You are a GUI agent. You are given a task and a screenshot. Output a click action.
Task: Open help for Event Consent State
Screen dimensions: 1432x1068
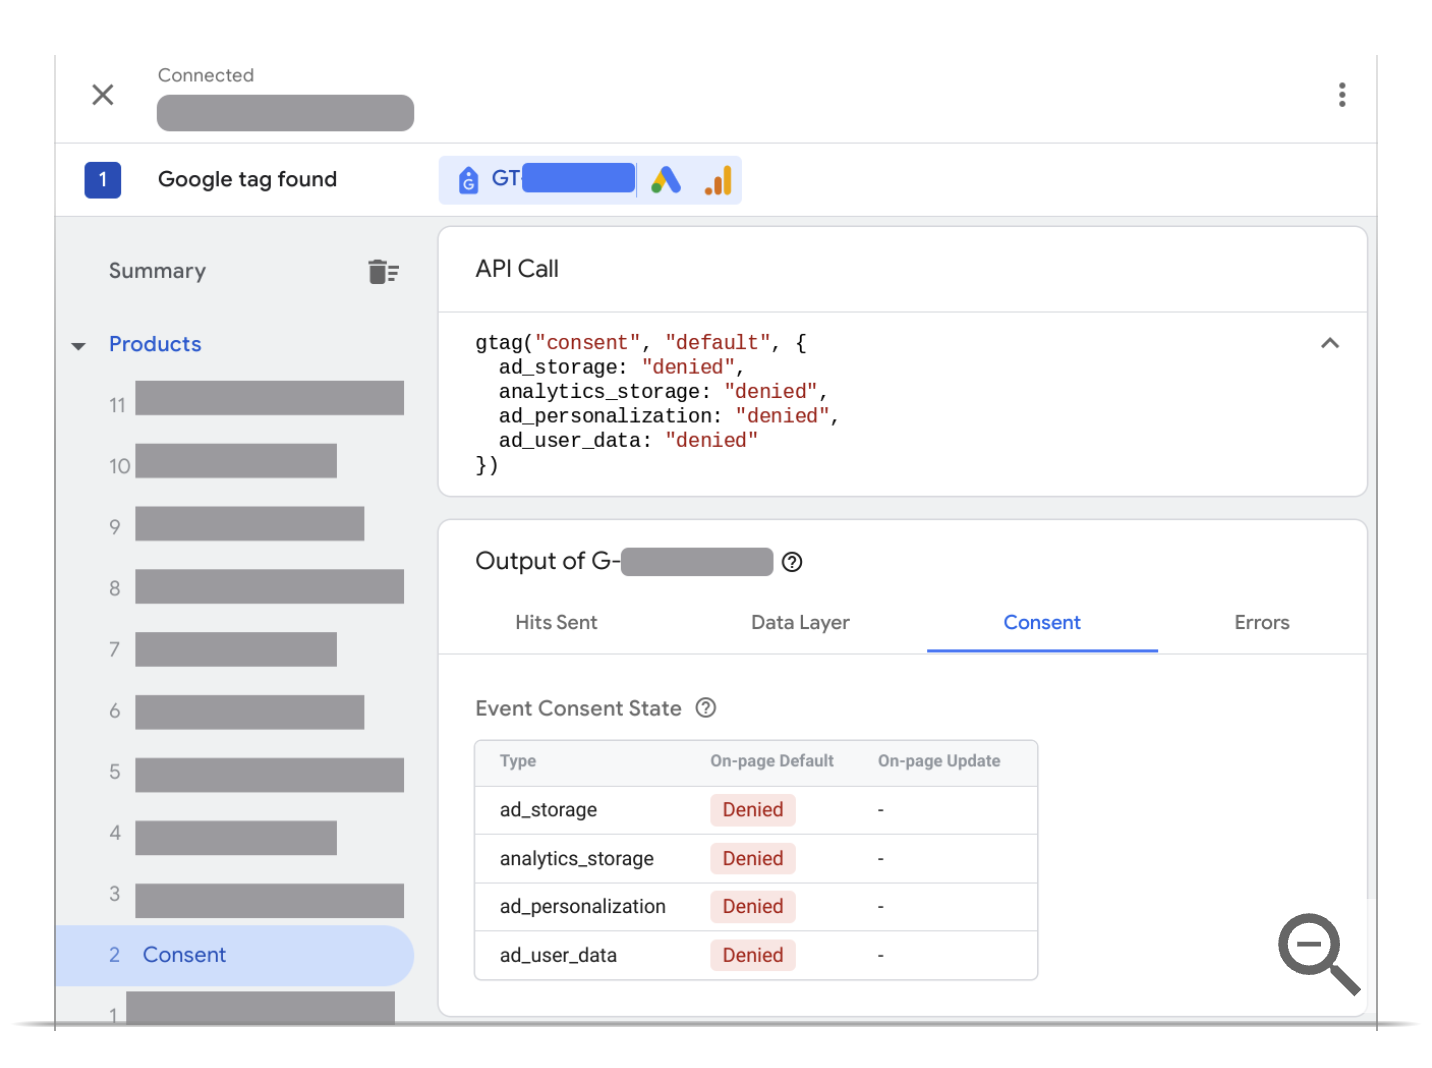(705, 708)
